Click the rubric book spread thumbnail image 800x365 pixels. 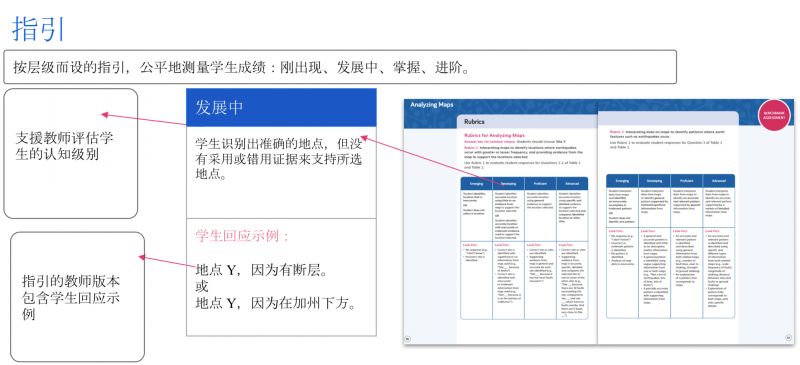click(x=599, y=221)
